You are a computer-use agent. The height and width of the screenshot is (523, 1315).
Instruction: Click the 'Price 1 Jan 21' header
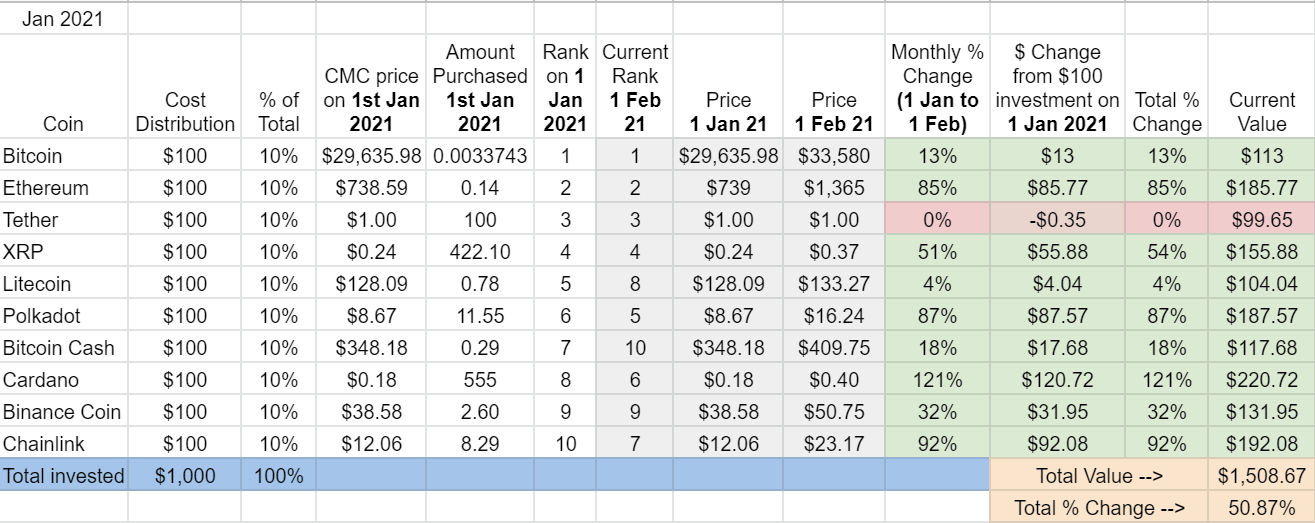[728, 87]
